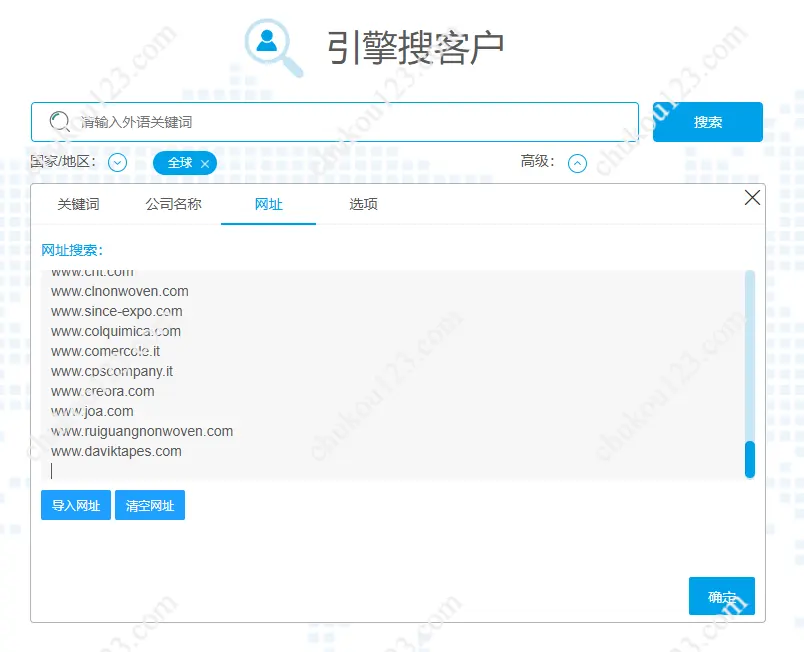Go to the 选项 tab
This screenshot has width=804, height=652.
363,204
